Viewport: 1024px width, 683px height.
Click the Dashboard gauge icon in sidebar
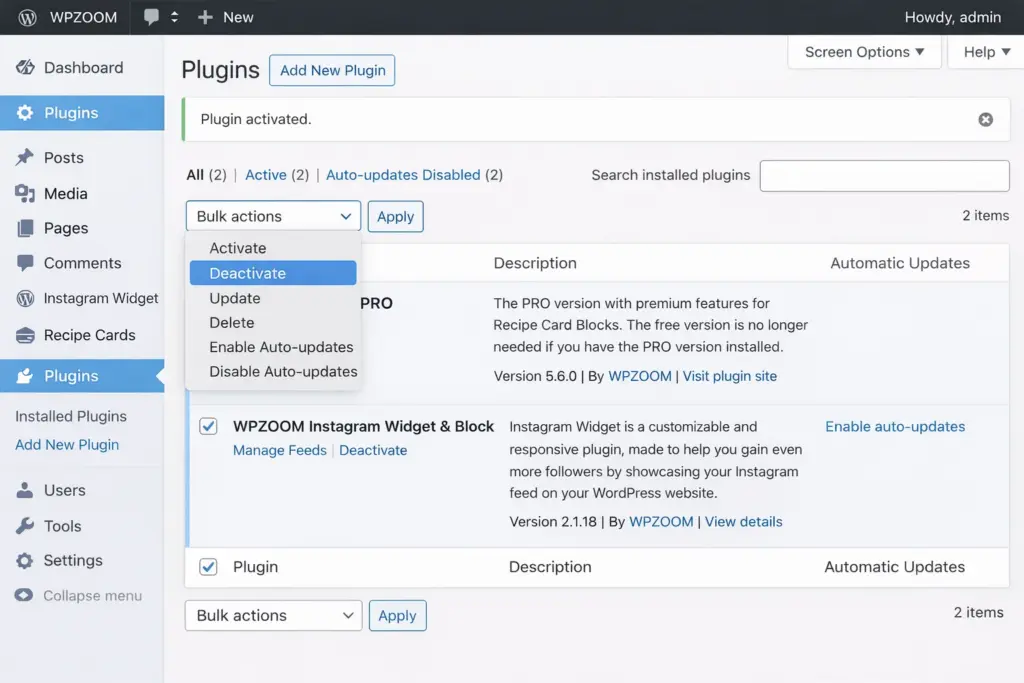coord(25,68)
